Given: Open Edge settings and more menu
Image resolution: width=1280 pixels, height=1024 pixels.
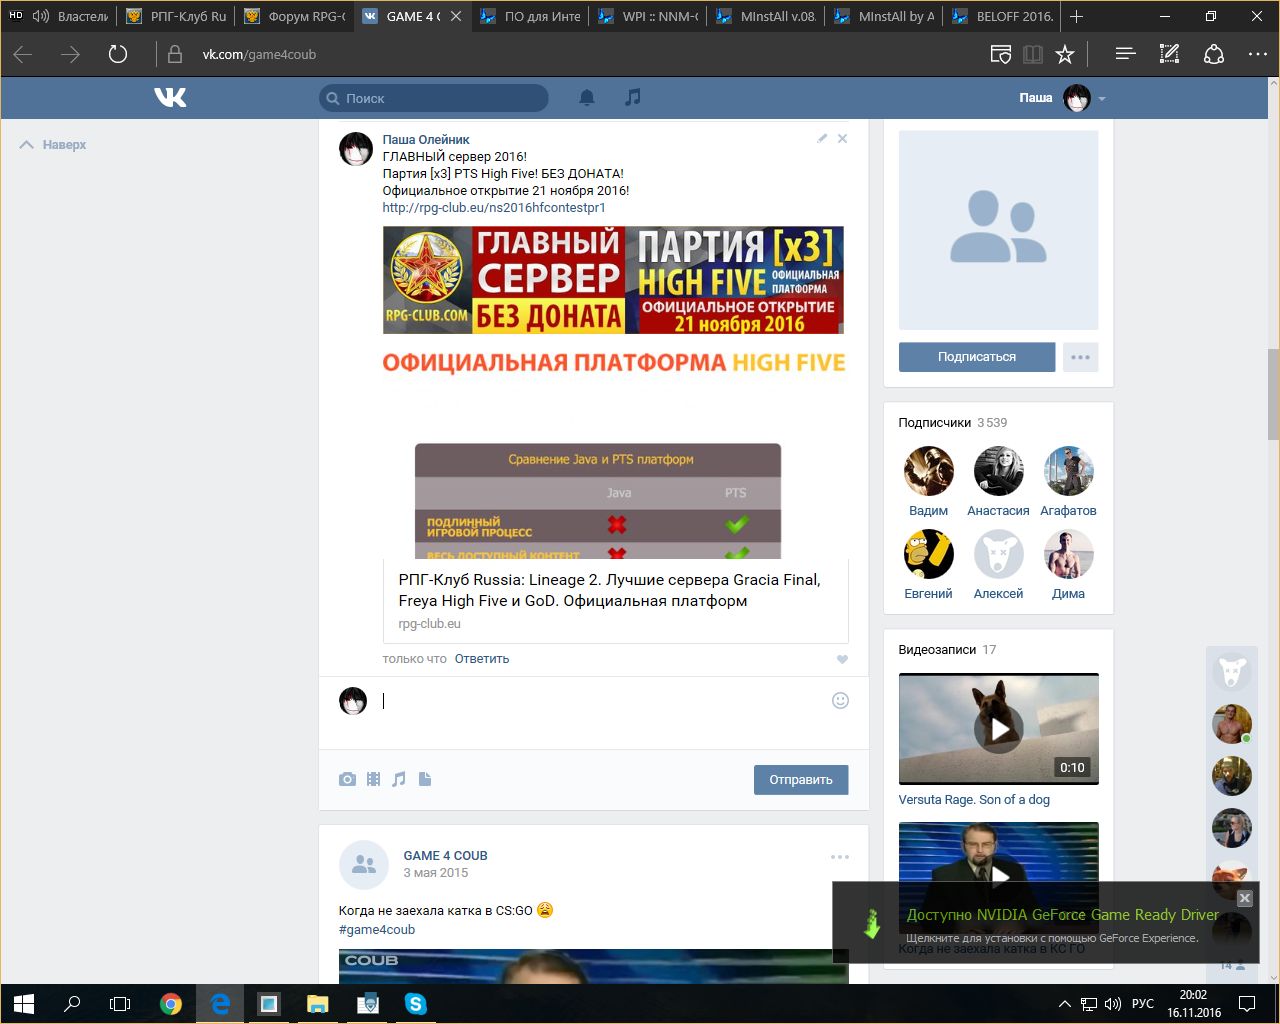Looking at the screenshot, I should pos(1257,54).
